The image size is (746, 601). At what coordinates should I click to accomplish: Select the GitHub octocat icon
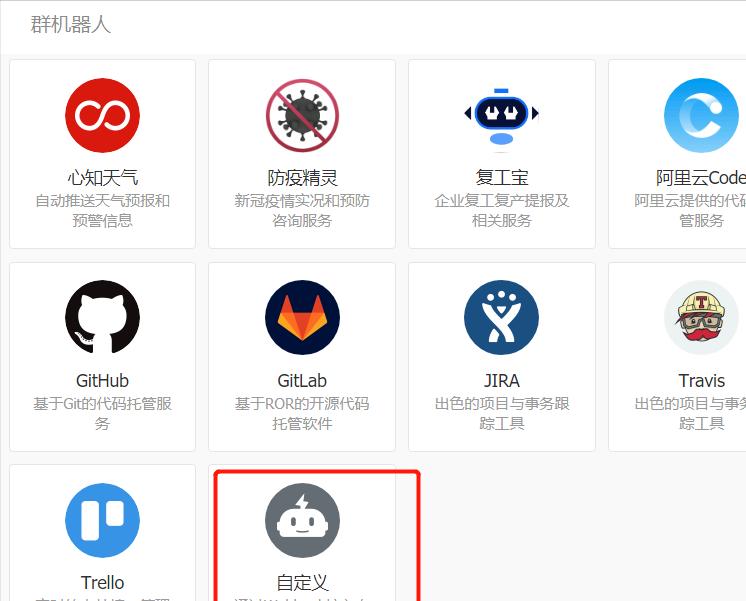click(x=102, y=317)
